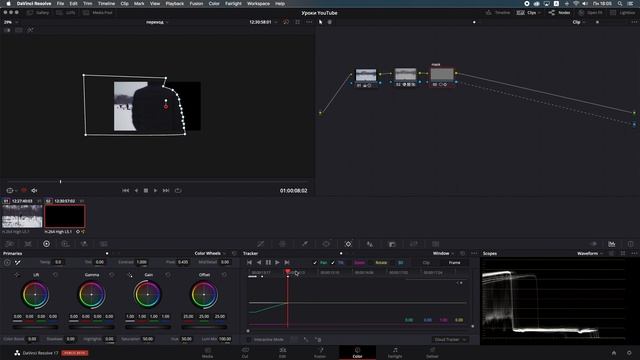This screenshot has width=640, height=360.
Task: Click the Auto Balance icon
Action: coord(7,262)
